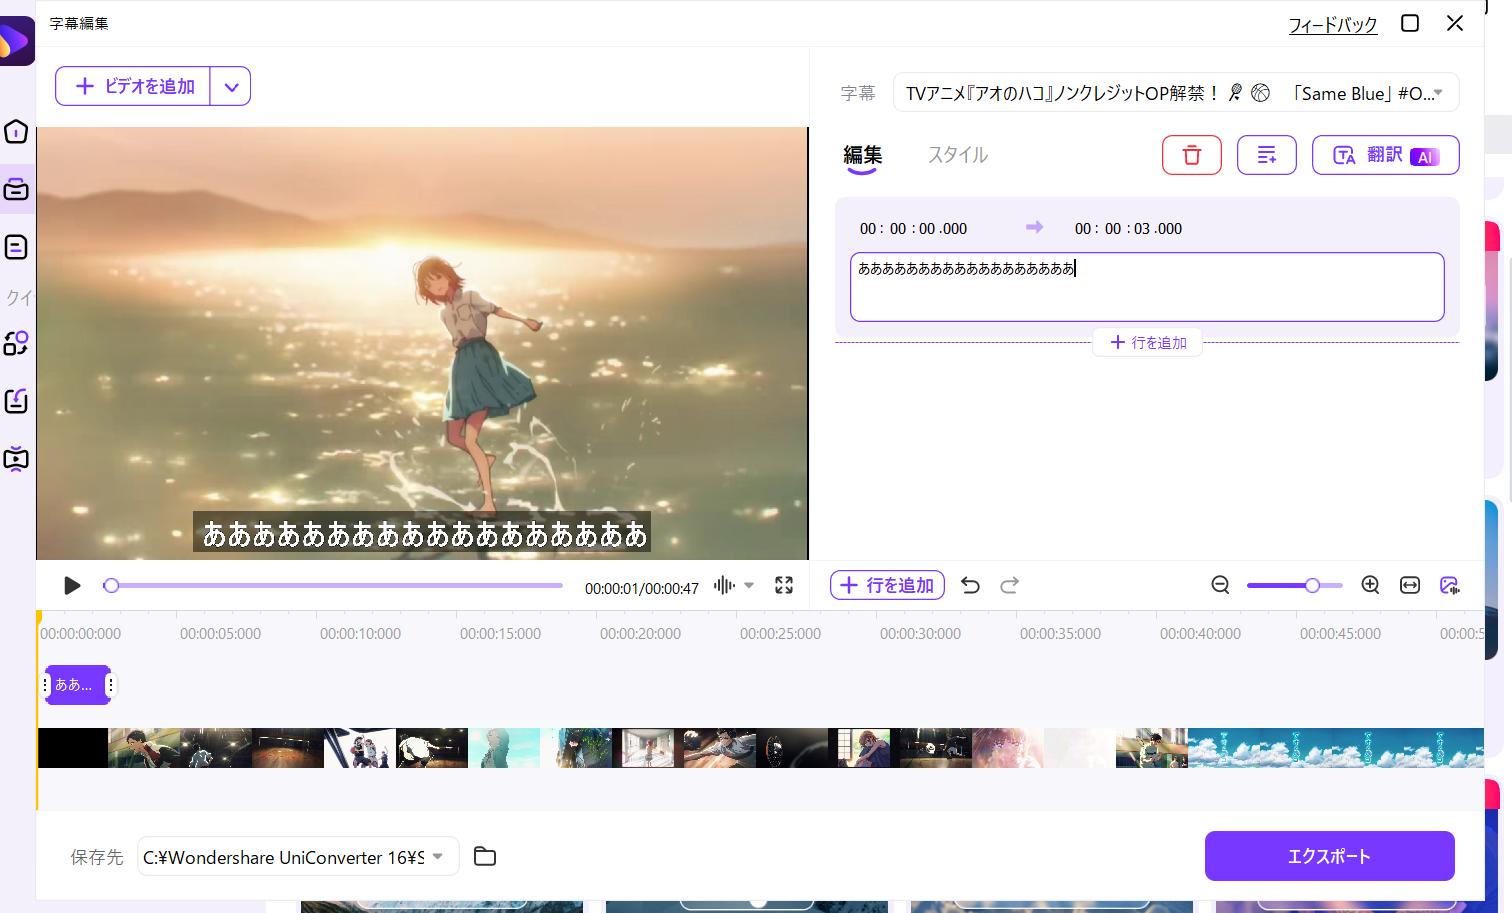Play the video preview
This screenshot has height=913, width=1512.
[72, 585]
